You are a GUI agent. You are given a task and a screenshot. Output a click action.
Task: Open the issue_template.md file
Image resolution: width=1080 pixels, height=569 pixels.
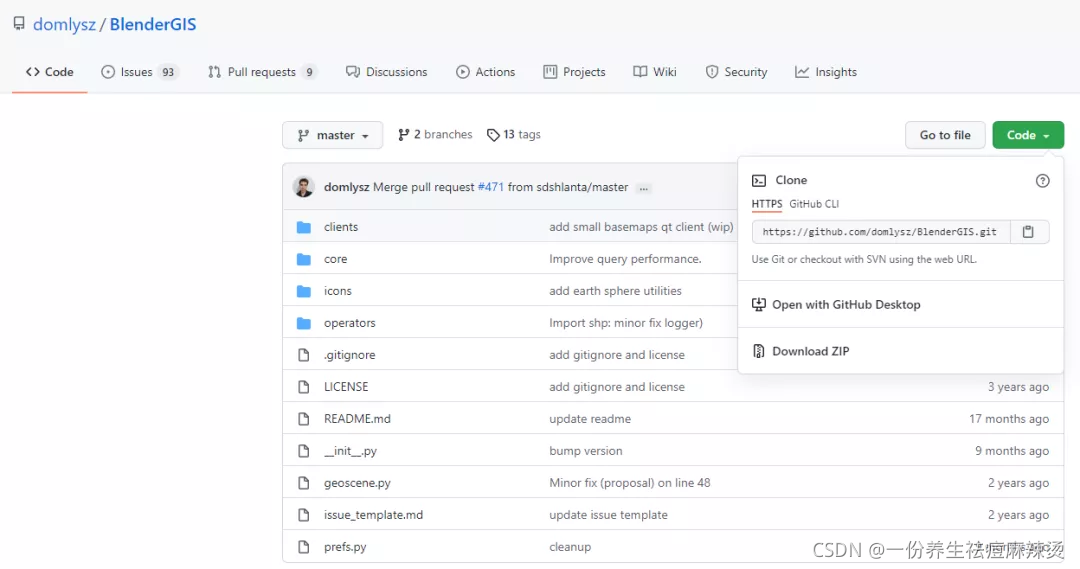tap(373, 515)
